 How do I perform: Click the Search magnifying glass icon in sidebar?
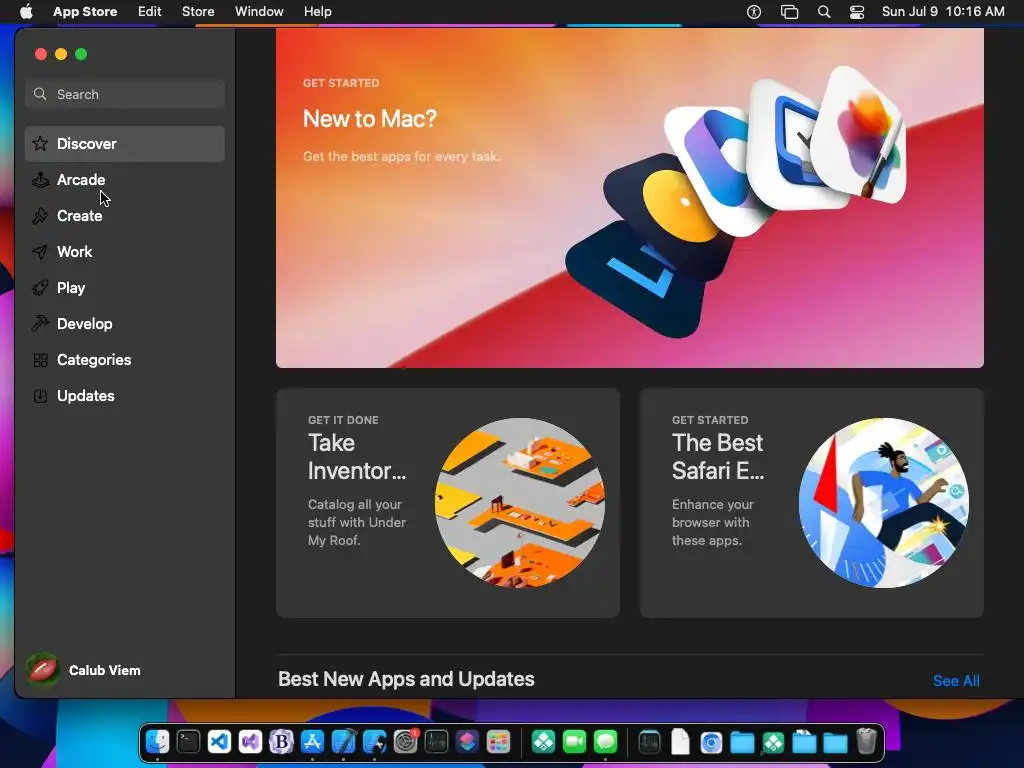coord(40,94)
